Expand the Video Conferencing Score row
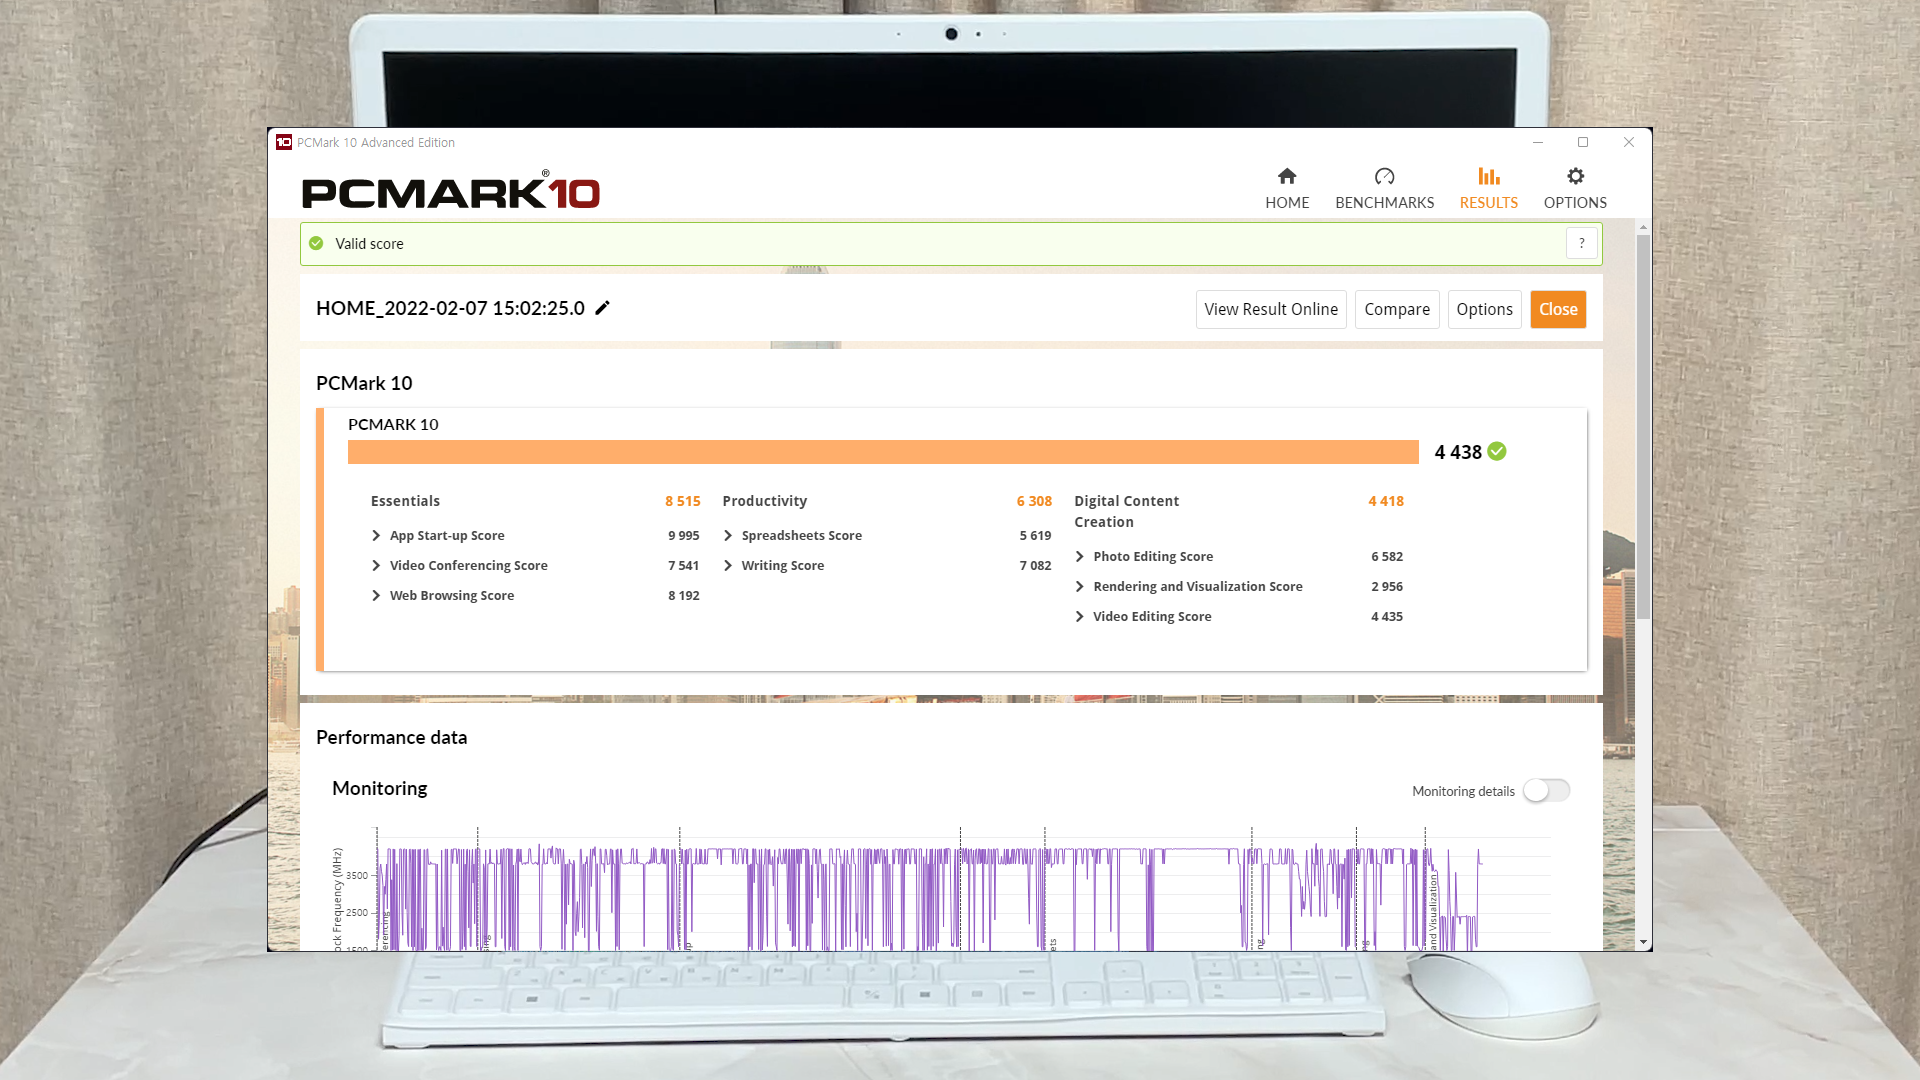Viewport: 1920px width, 1080px height. 376,566
